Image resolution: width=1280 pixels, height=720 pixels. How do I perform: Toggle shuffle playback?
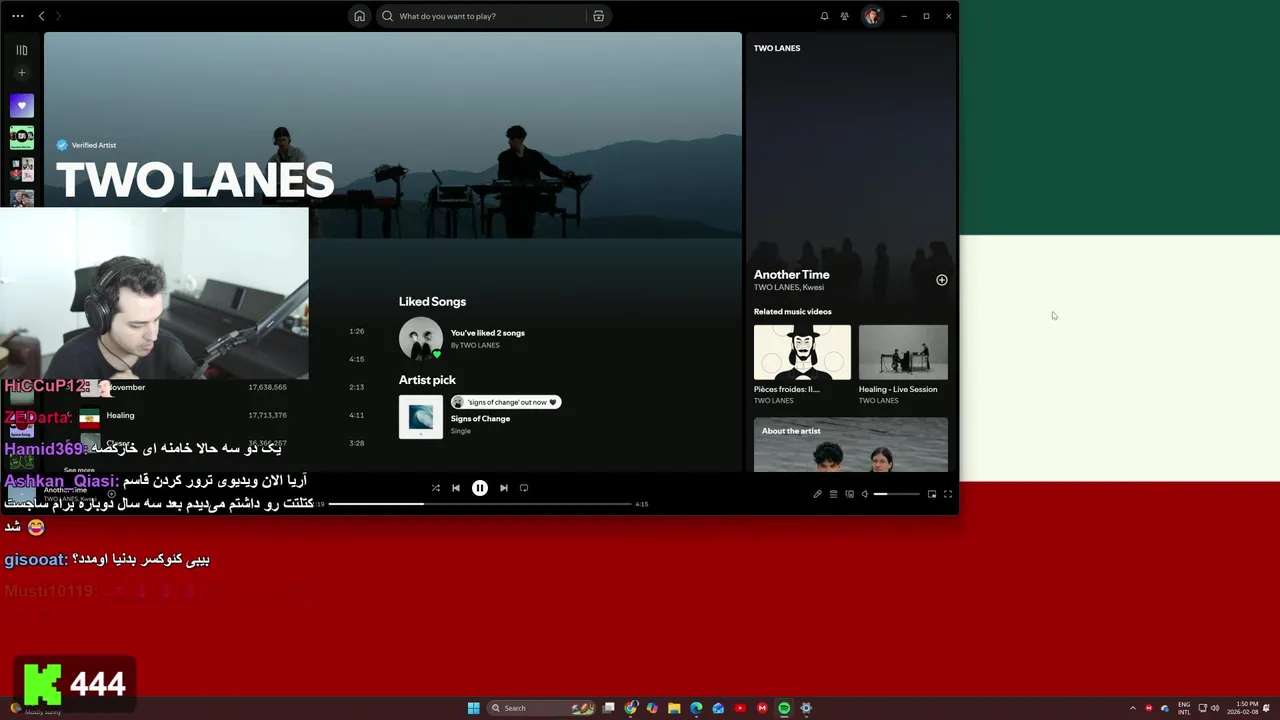pos(435,488)
